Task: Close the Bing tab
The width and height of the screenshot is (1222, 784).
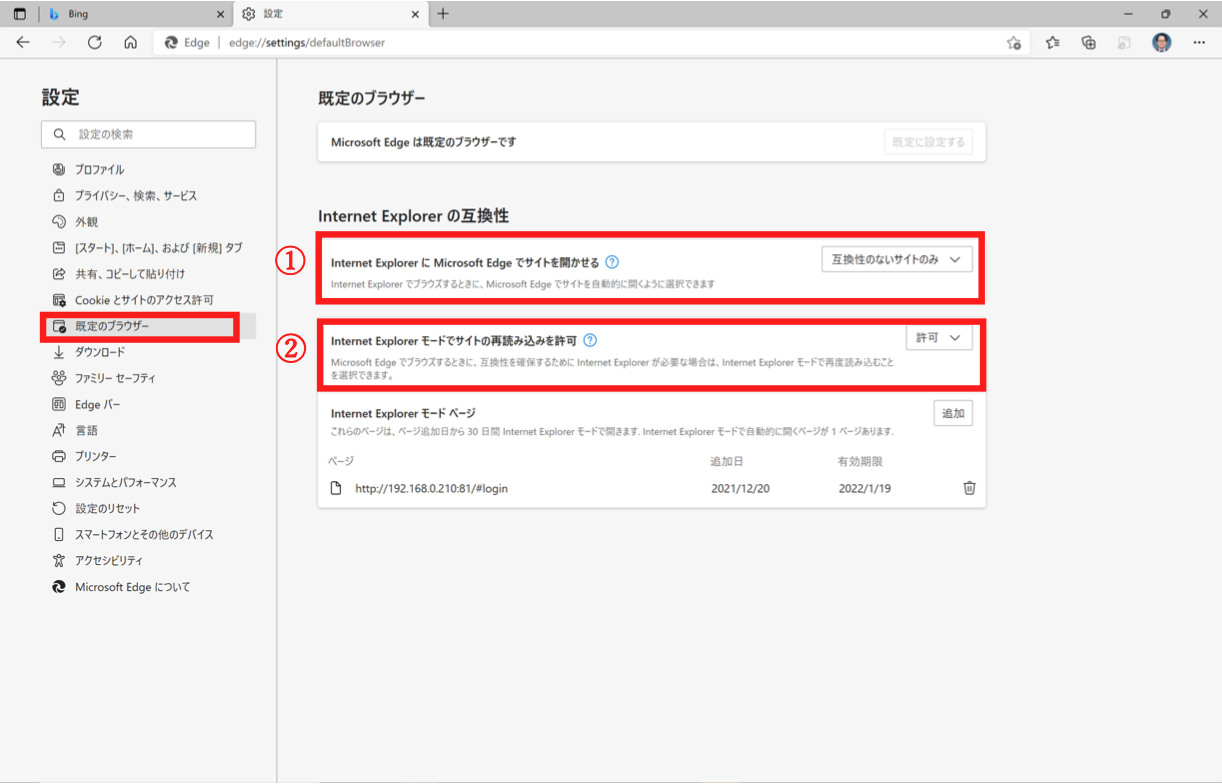Action: pos(220,14)
